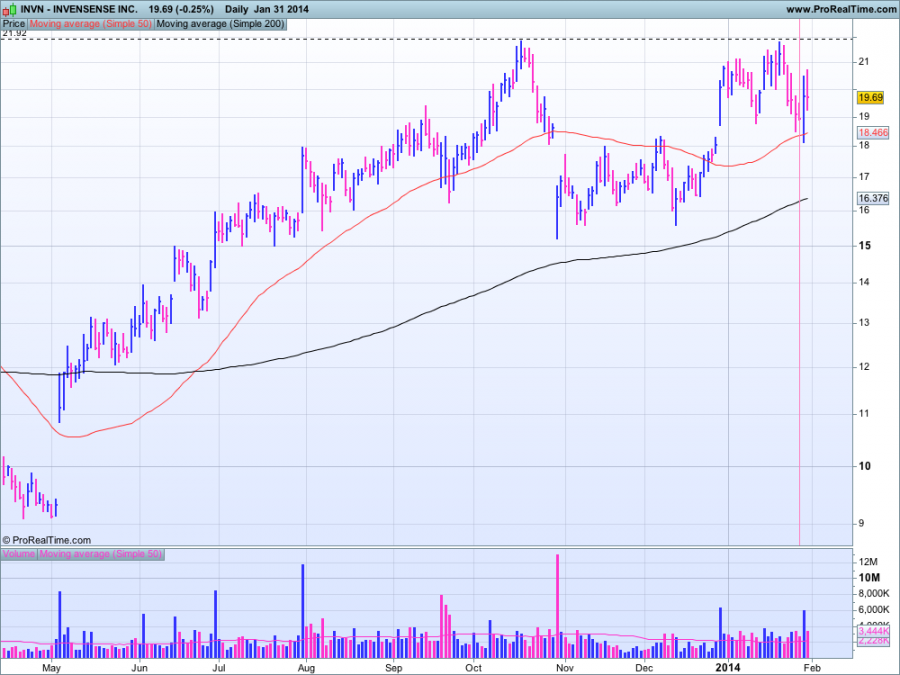Click the 19.69 (-0.25%) quote text

tap(181, 9)
